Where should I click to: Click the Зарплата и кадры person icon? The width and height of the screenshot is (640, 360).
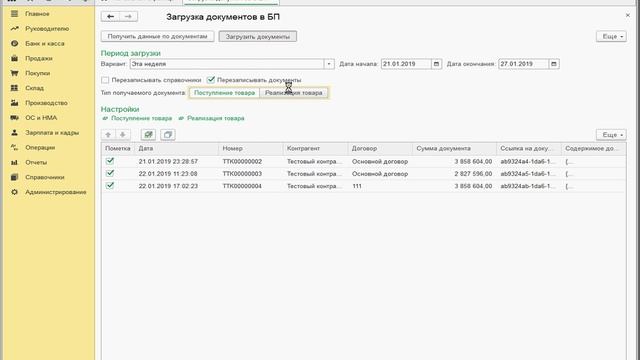(x=14, y=133)
